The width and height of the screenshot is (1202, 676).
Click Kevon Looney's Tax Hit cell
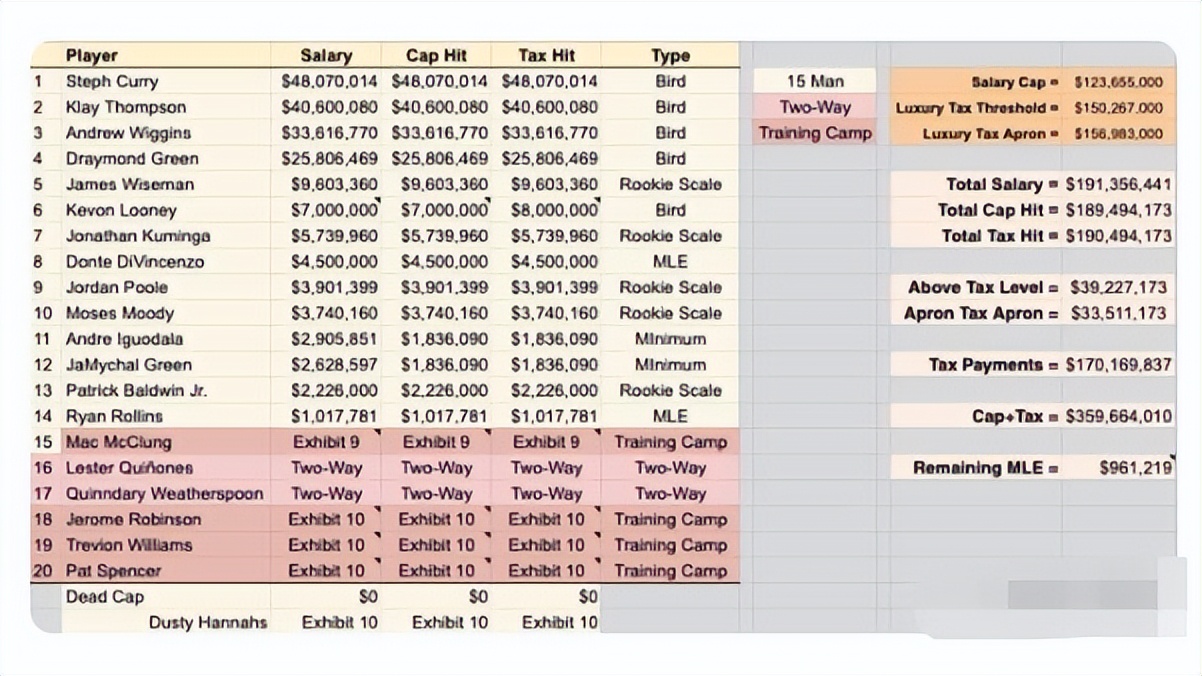[x=546, y=210]
